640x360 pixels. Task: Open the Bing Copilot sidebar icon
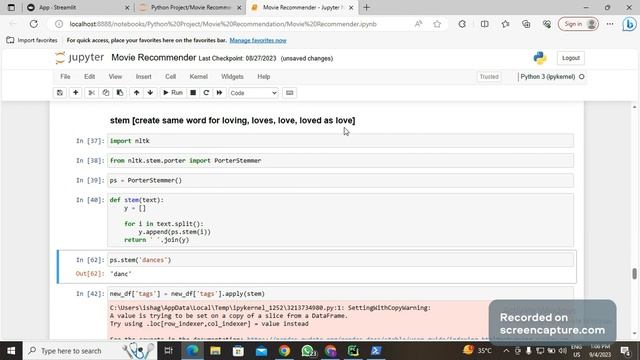pos(629,24)
